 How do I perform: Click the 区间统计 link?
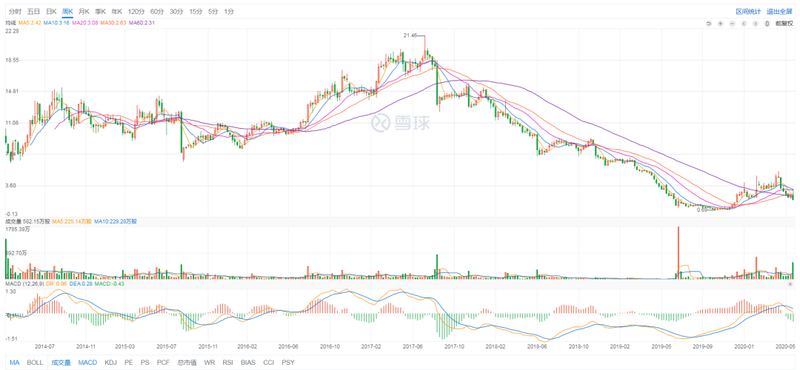click(748, 11)
